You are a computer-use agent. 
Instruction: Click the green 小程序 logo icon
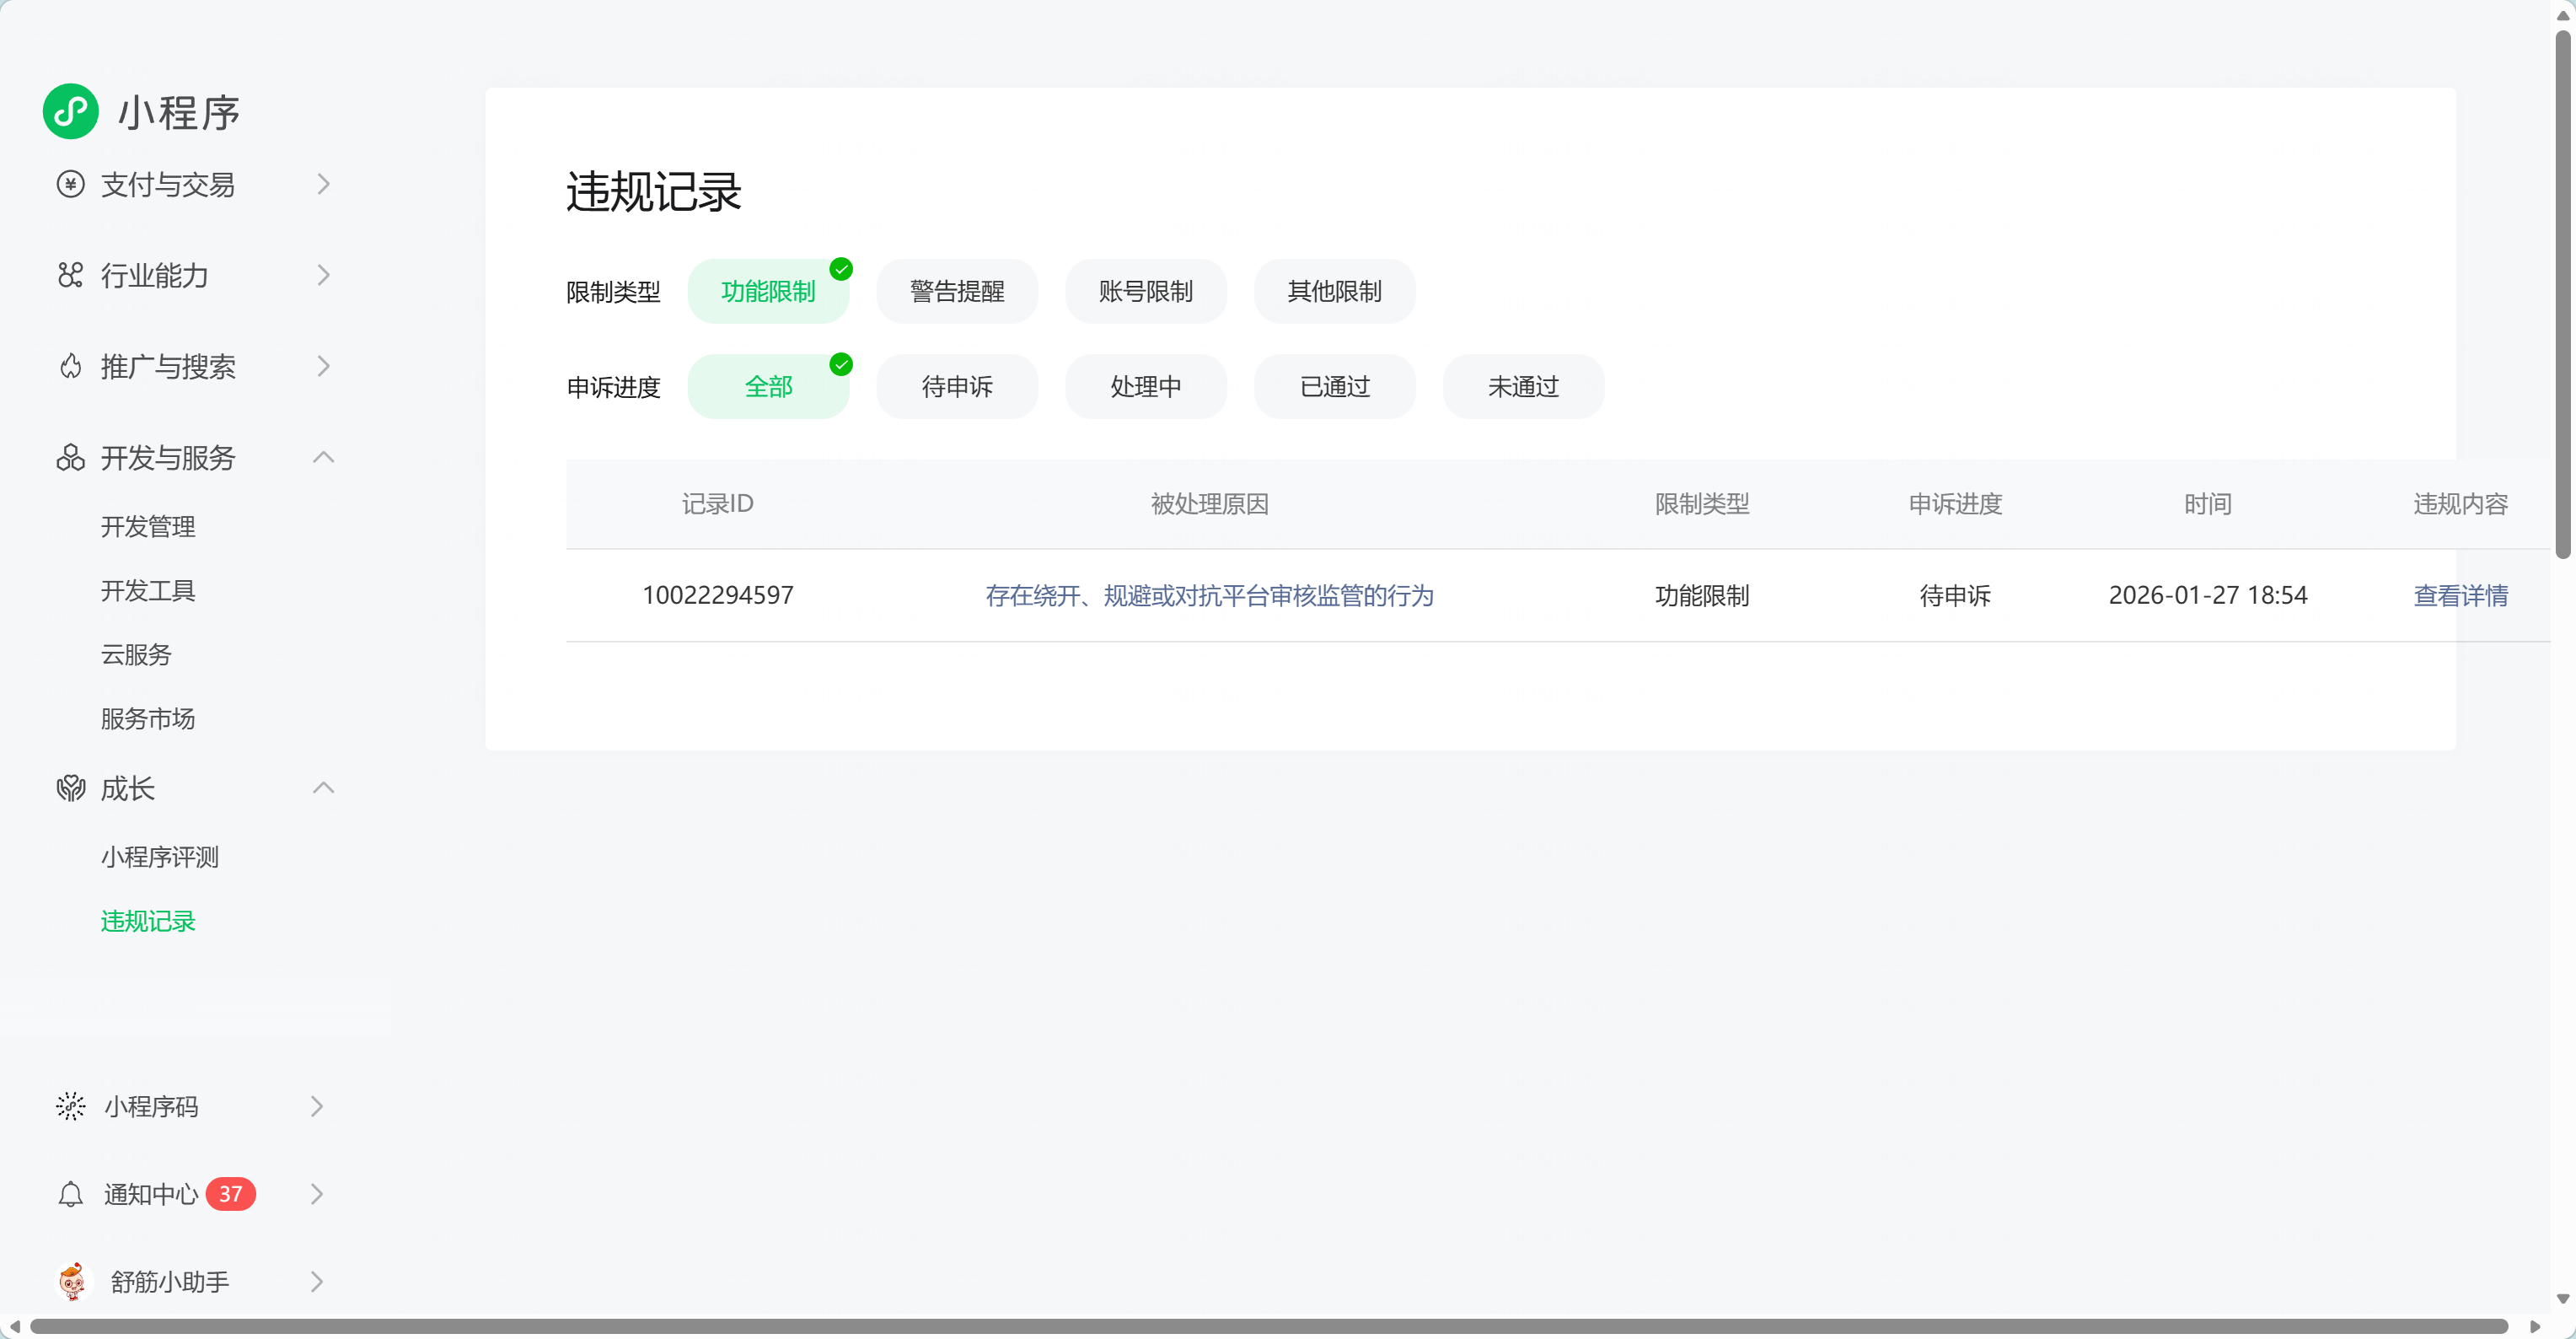coord(70,111)
